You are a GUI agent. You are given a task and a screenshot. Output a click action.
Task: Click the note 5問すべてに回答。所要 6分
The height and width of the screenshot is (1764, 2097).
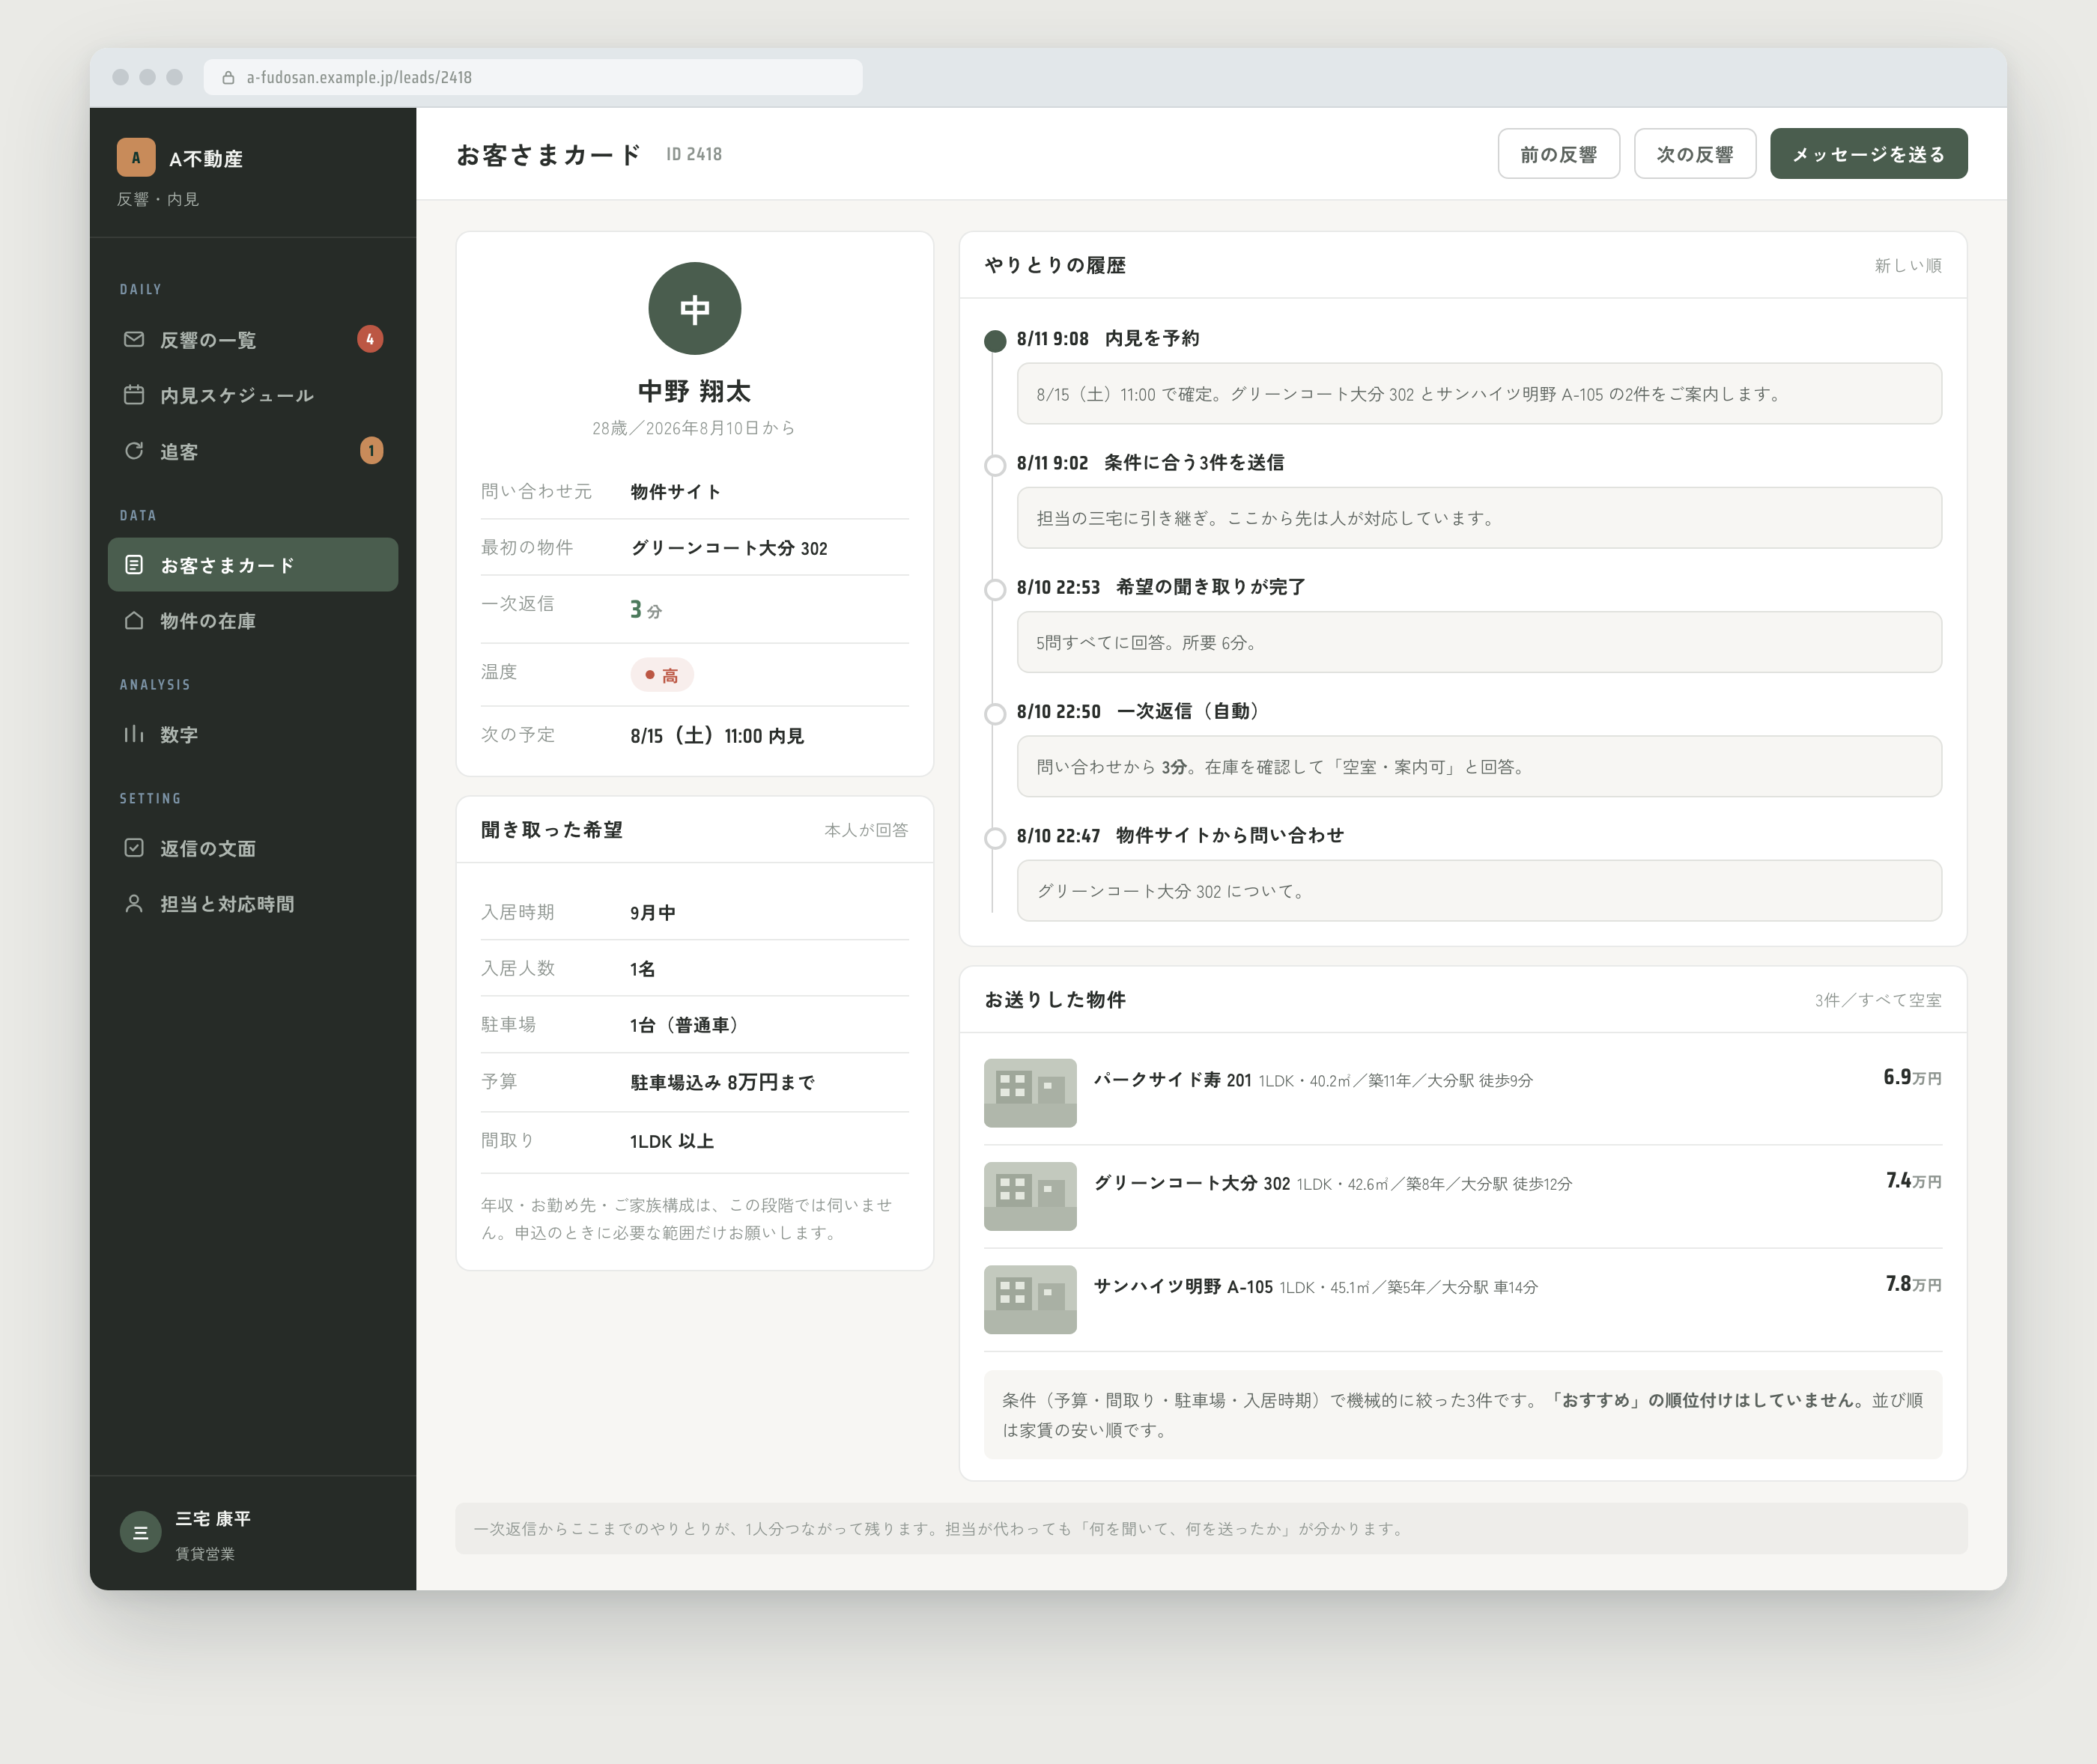(x=1479, y=642)
